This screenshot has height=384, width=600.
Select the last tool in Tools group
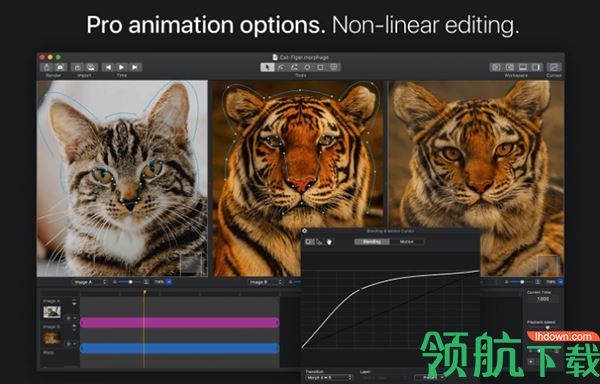tap(334, 67)
